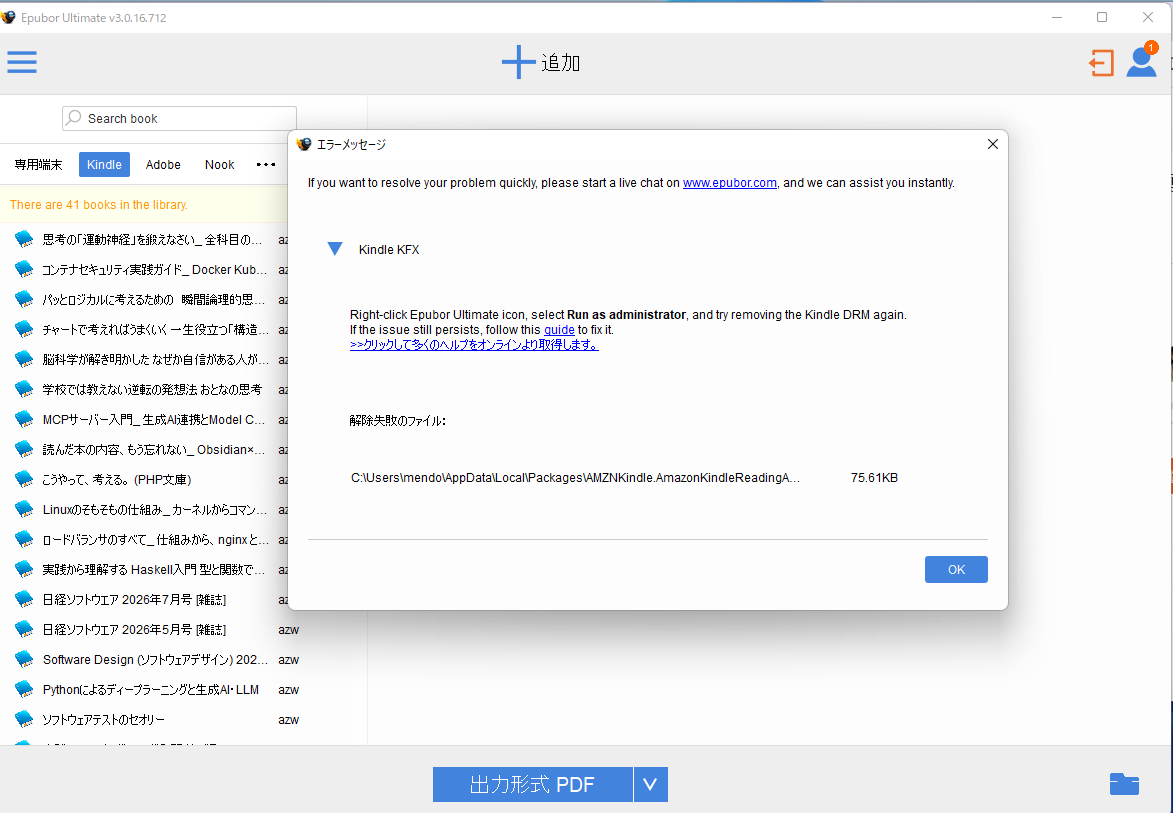Viewport: 1173px width, 813px height.
Task: Select book 思考の「運動神経」を鍛えなさい
Action: coord(153,239)
